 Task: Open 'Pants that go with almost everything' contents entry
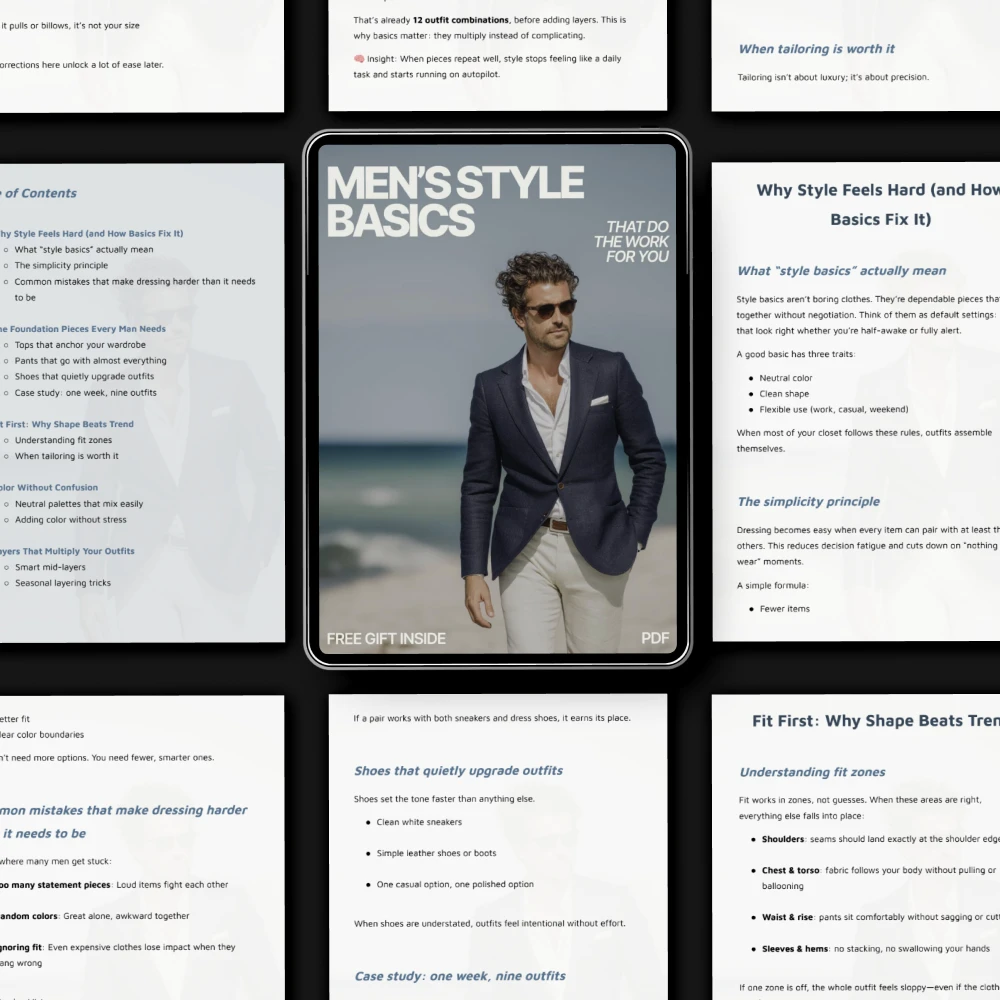(x=91, y=361)
